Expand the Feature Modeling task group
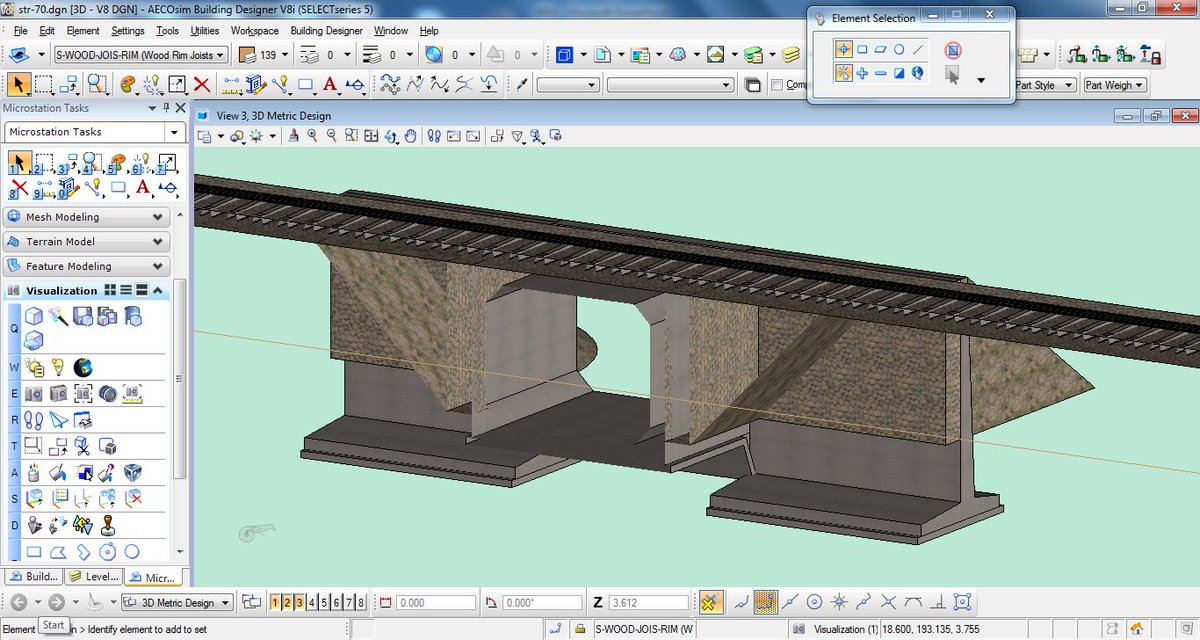This screenshot has width=1200, height=640. [86, 267]
